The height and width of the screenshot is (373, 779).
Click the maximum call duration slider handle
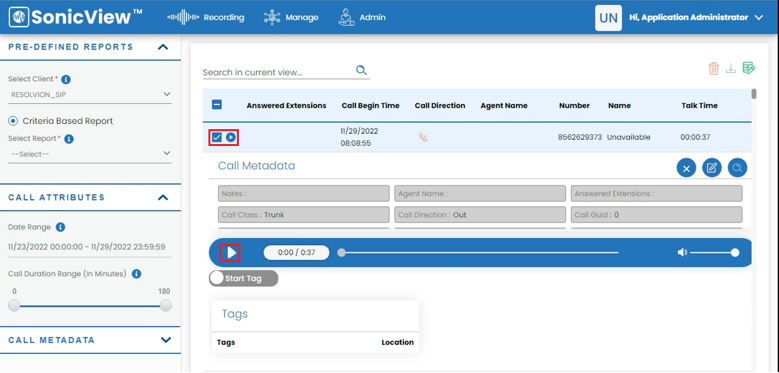point(165,305)
